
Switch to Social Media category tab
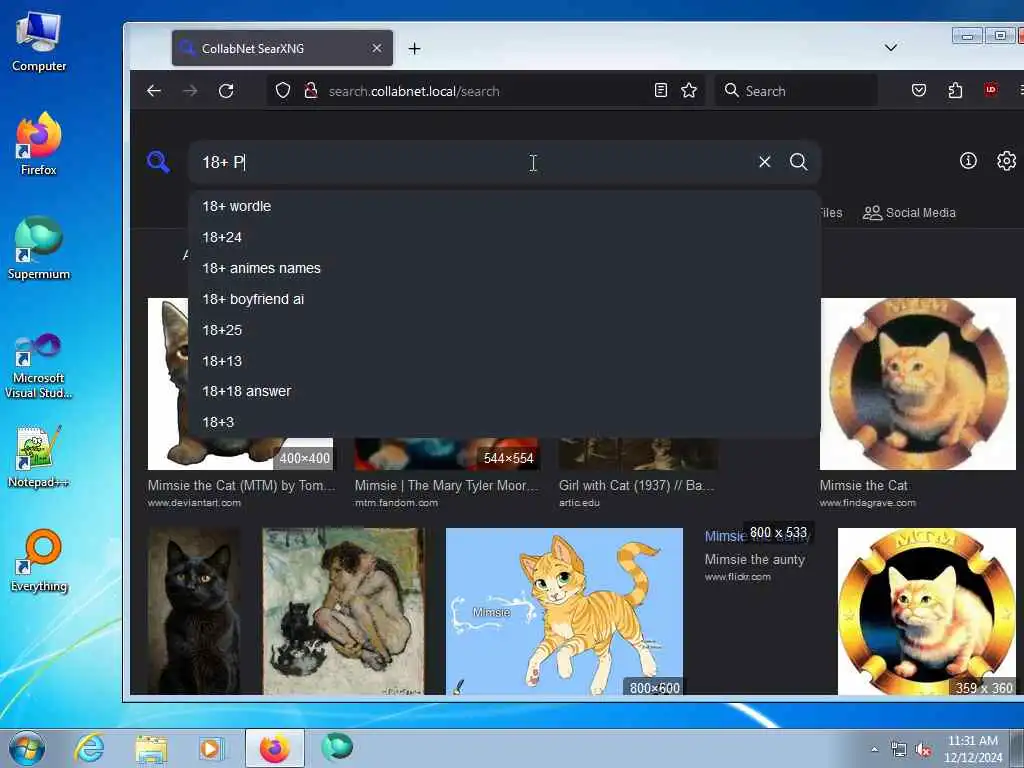[909, 213]
